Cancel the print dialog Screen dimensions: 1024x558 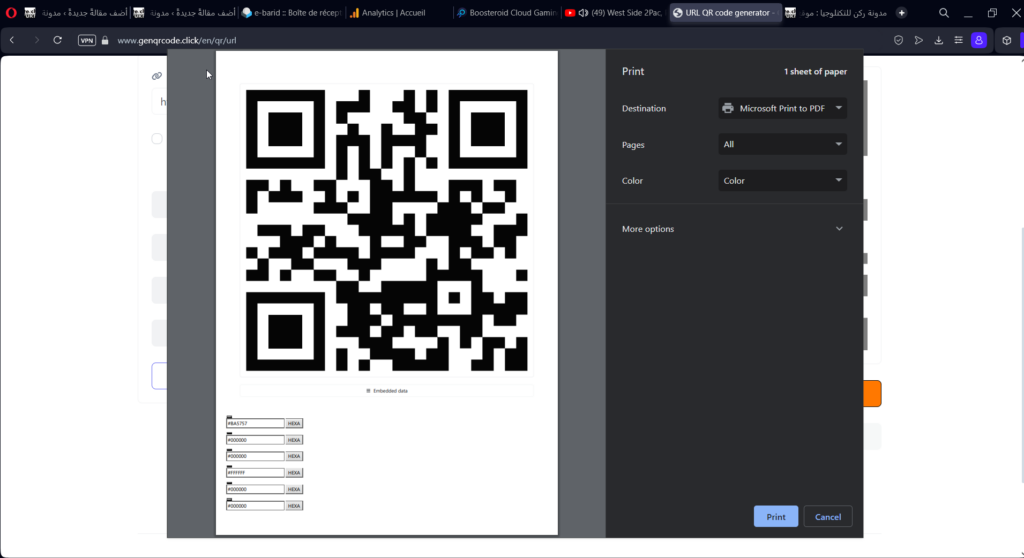click(x=827, y=517)
